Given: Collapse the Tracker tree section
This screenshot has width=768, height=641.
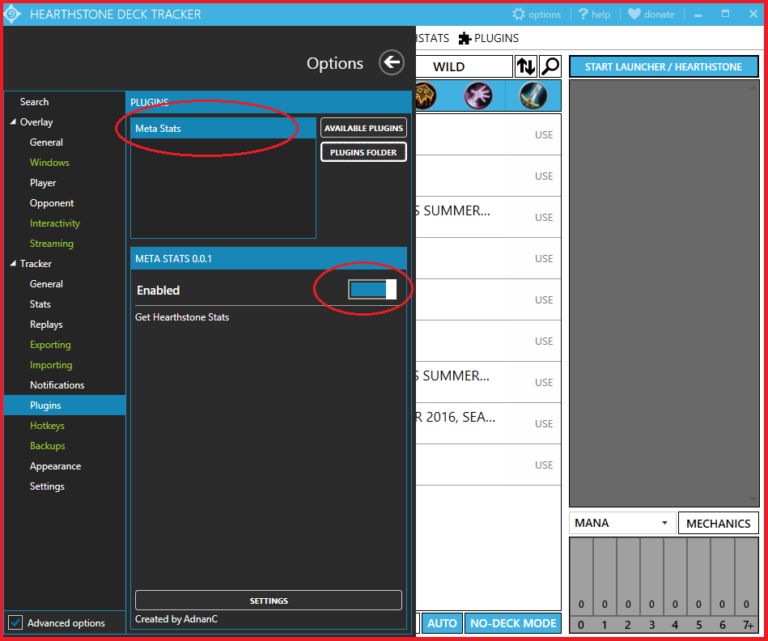Looking at the screenshot, I should point(13,263).
